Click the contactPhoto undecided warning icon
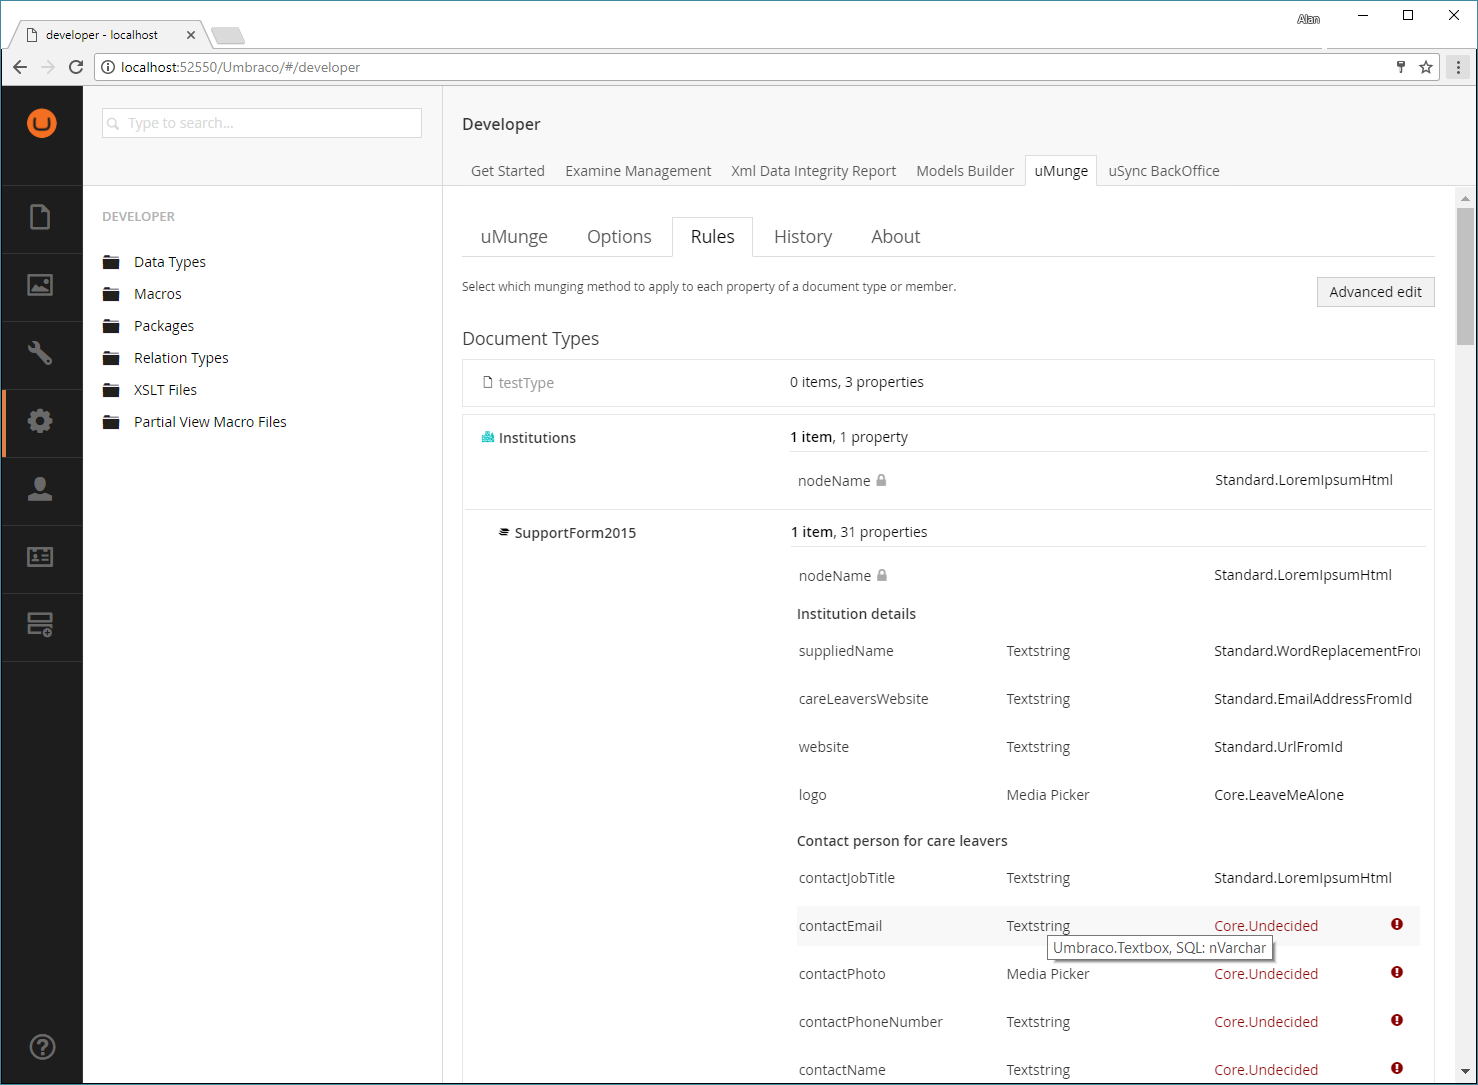 [1397, 972]
